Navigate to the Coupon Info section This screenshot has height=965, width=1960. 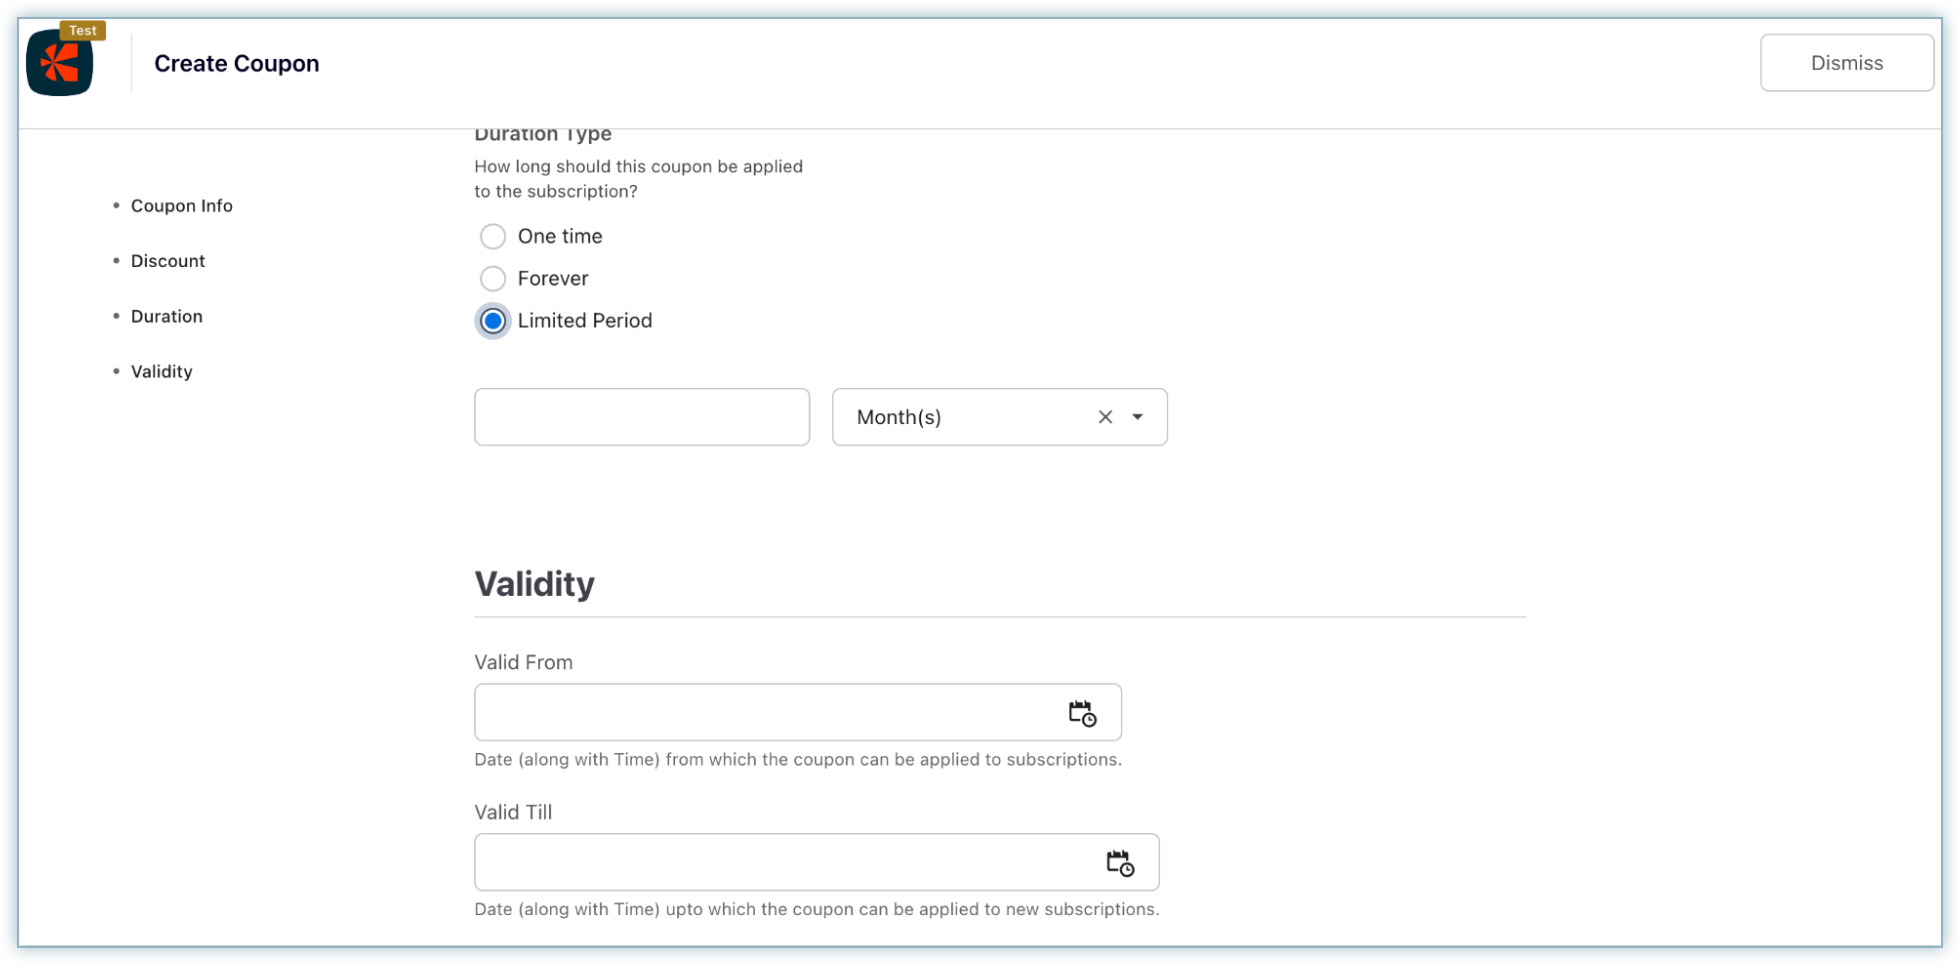182,205
